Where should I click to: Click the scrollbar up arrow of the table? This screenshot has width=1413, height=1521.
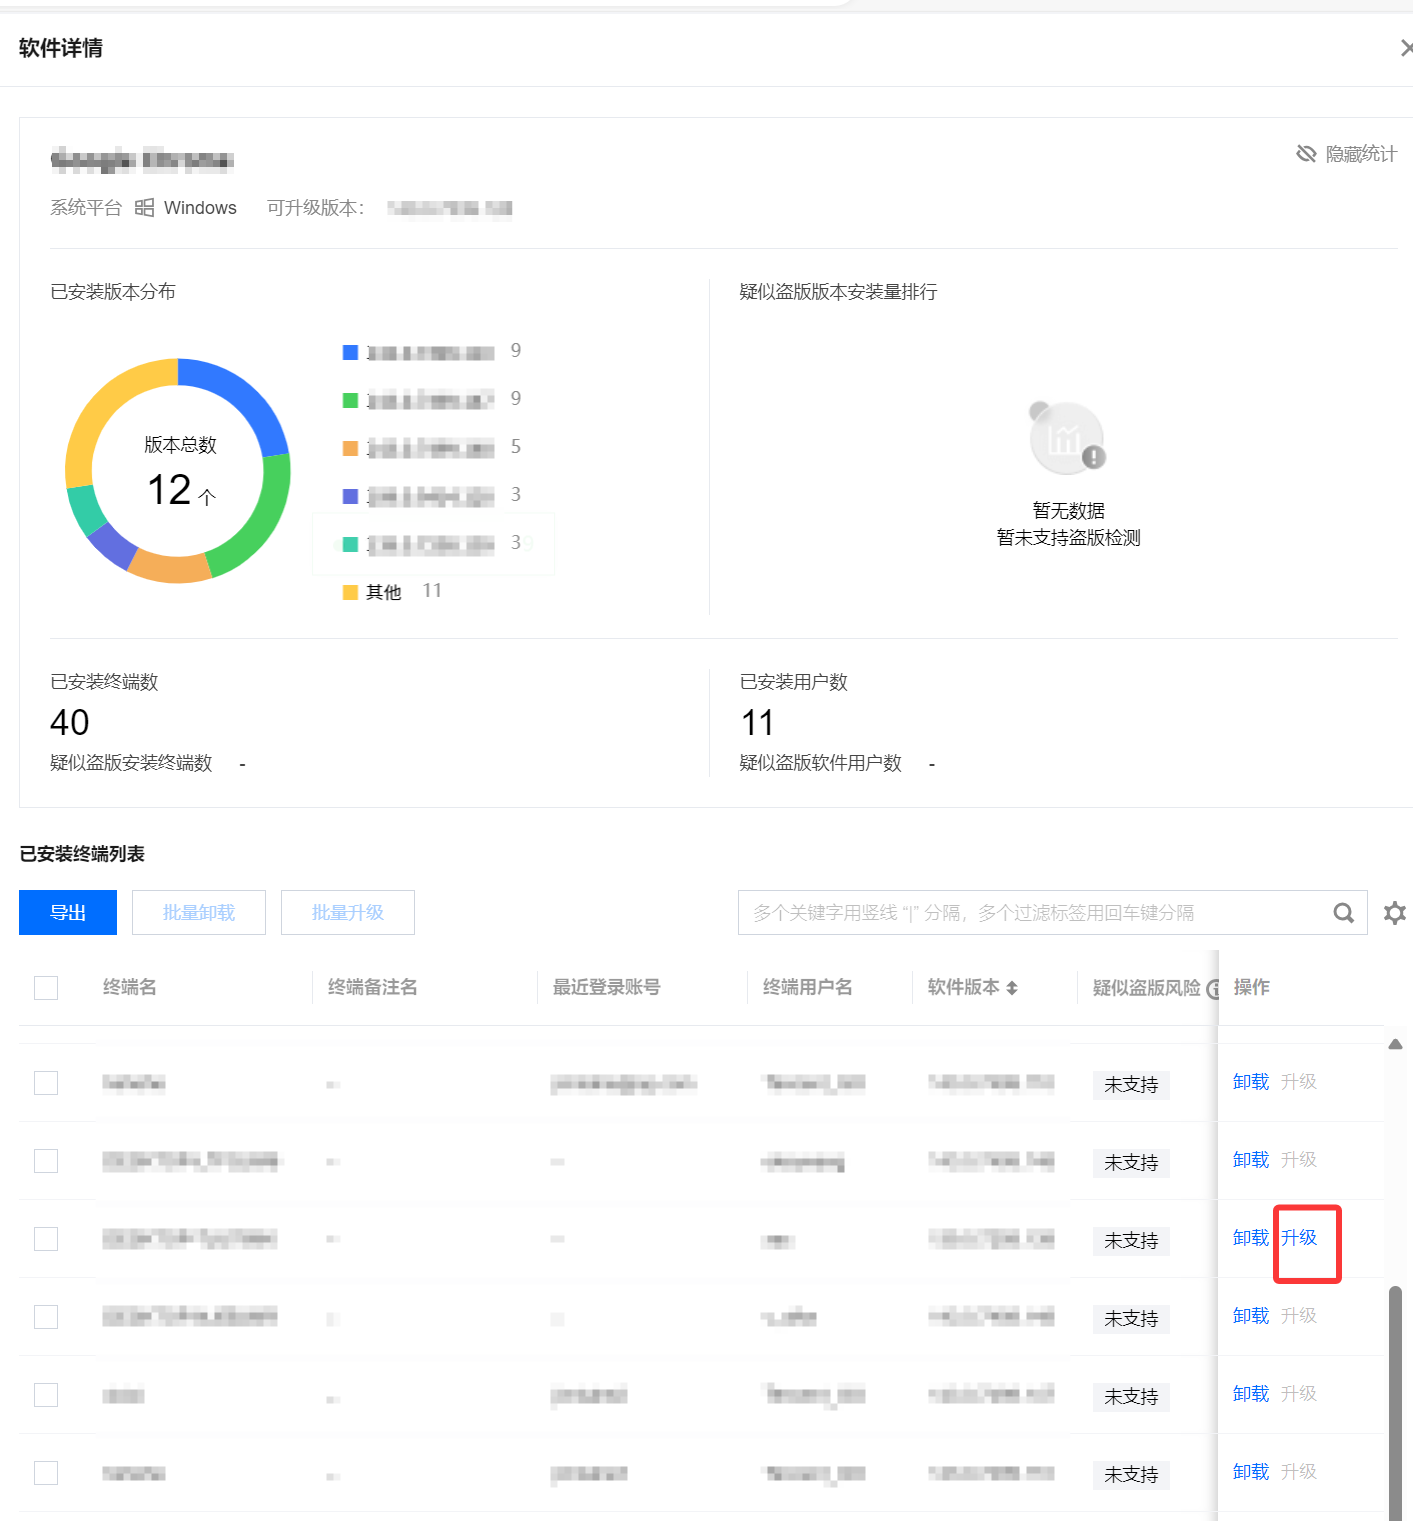click(x=1395, y=1044)
